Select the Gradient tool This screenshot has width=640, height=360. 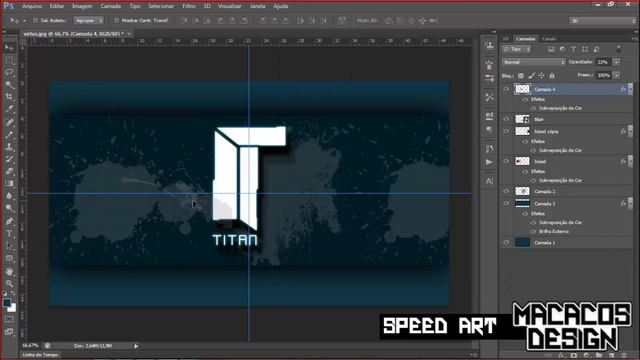tap(9, 184)
